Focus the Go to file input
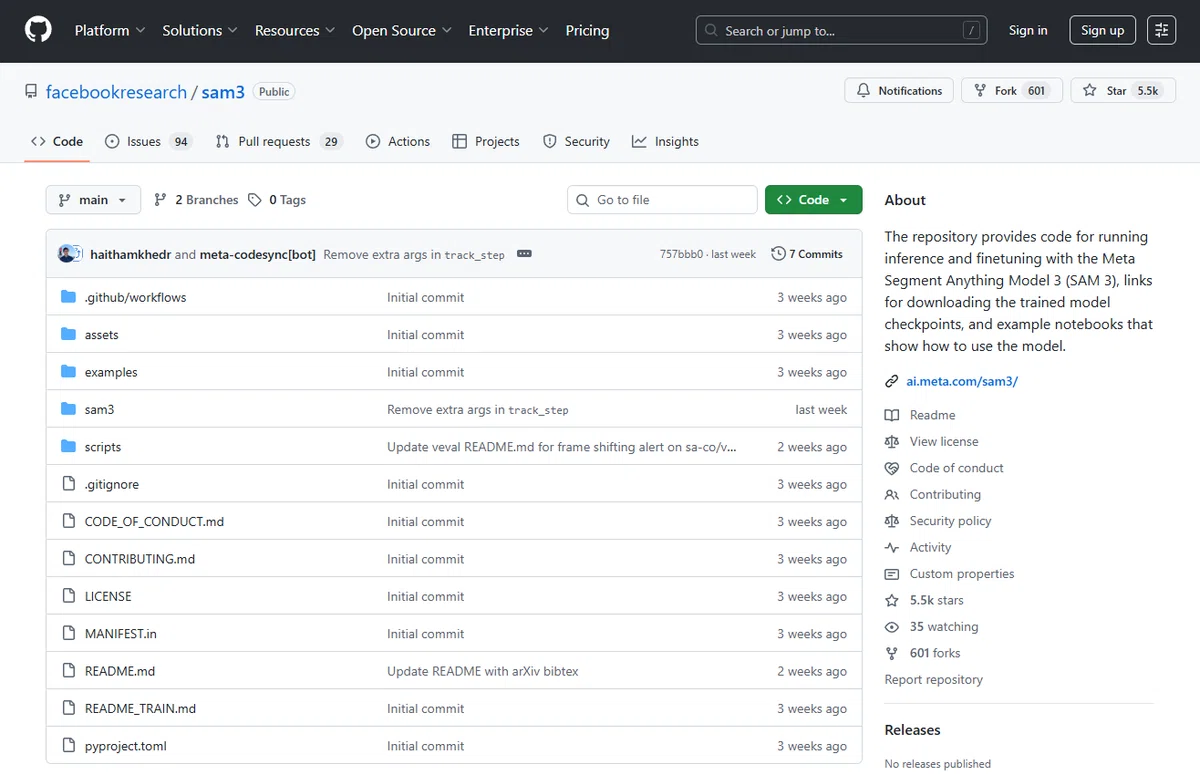 point(662,200)
